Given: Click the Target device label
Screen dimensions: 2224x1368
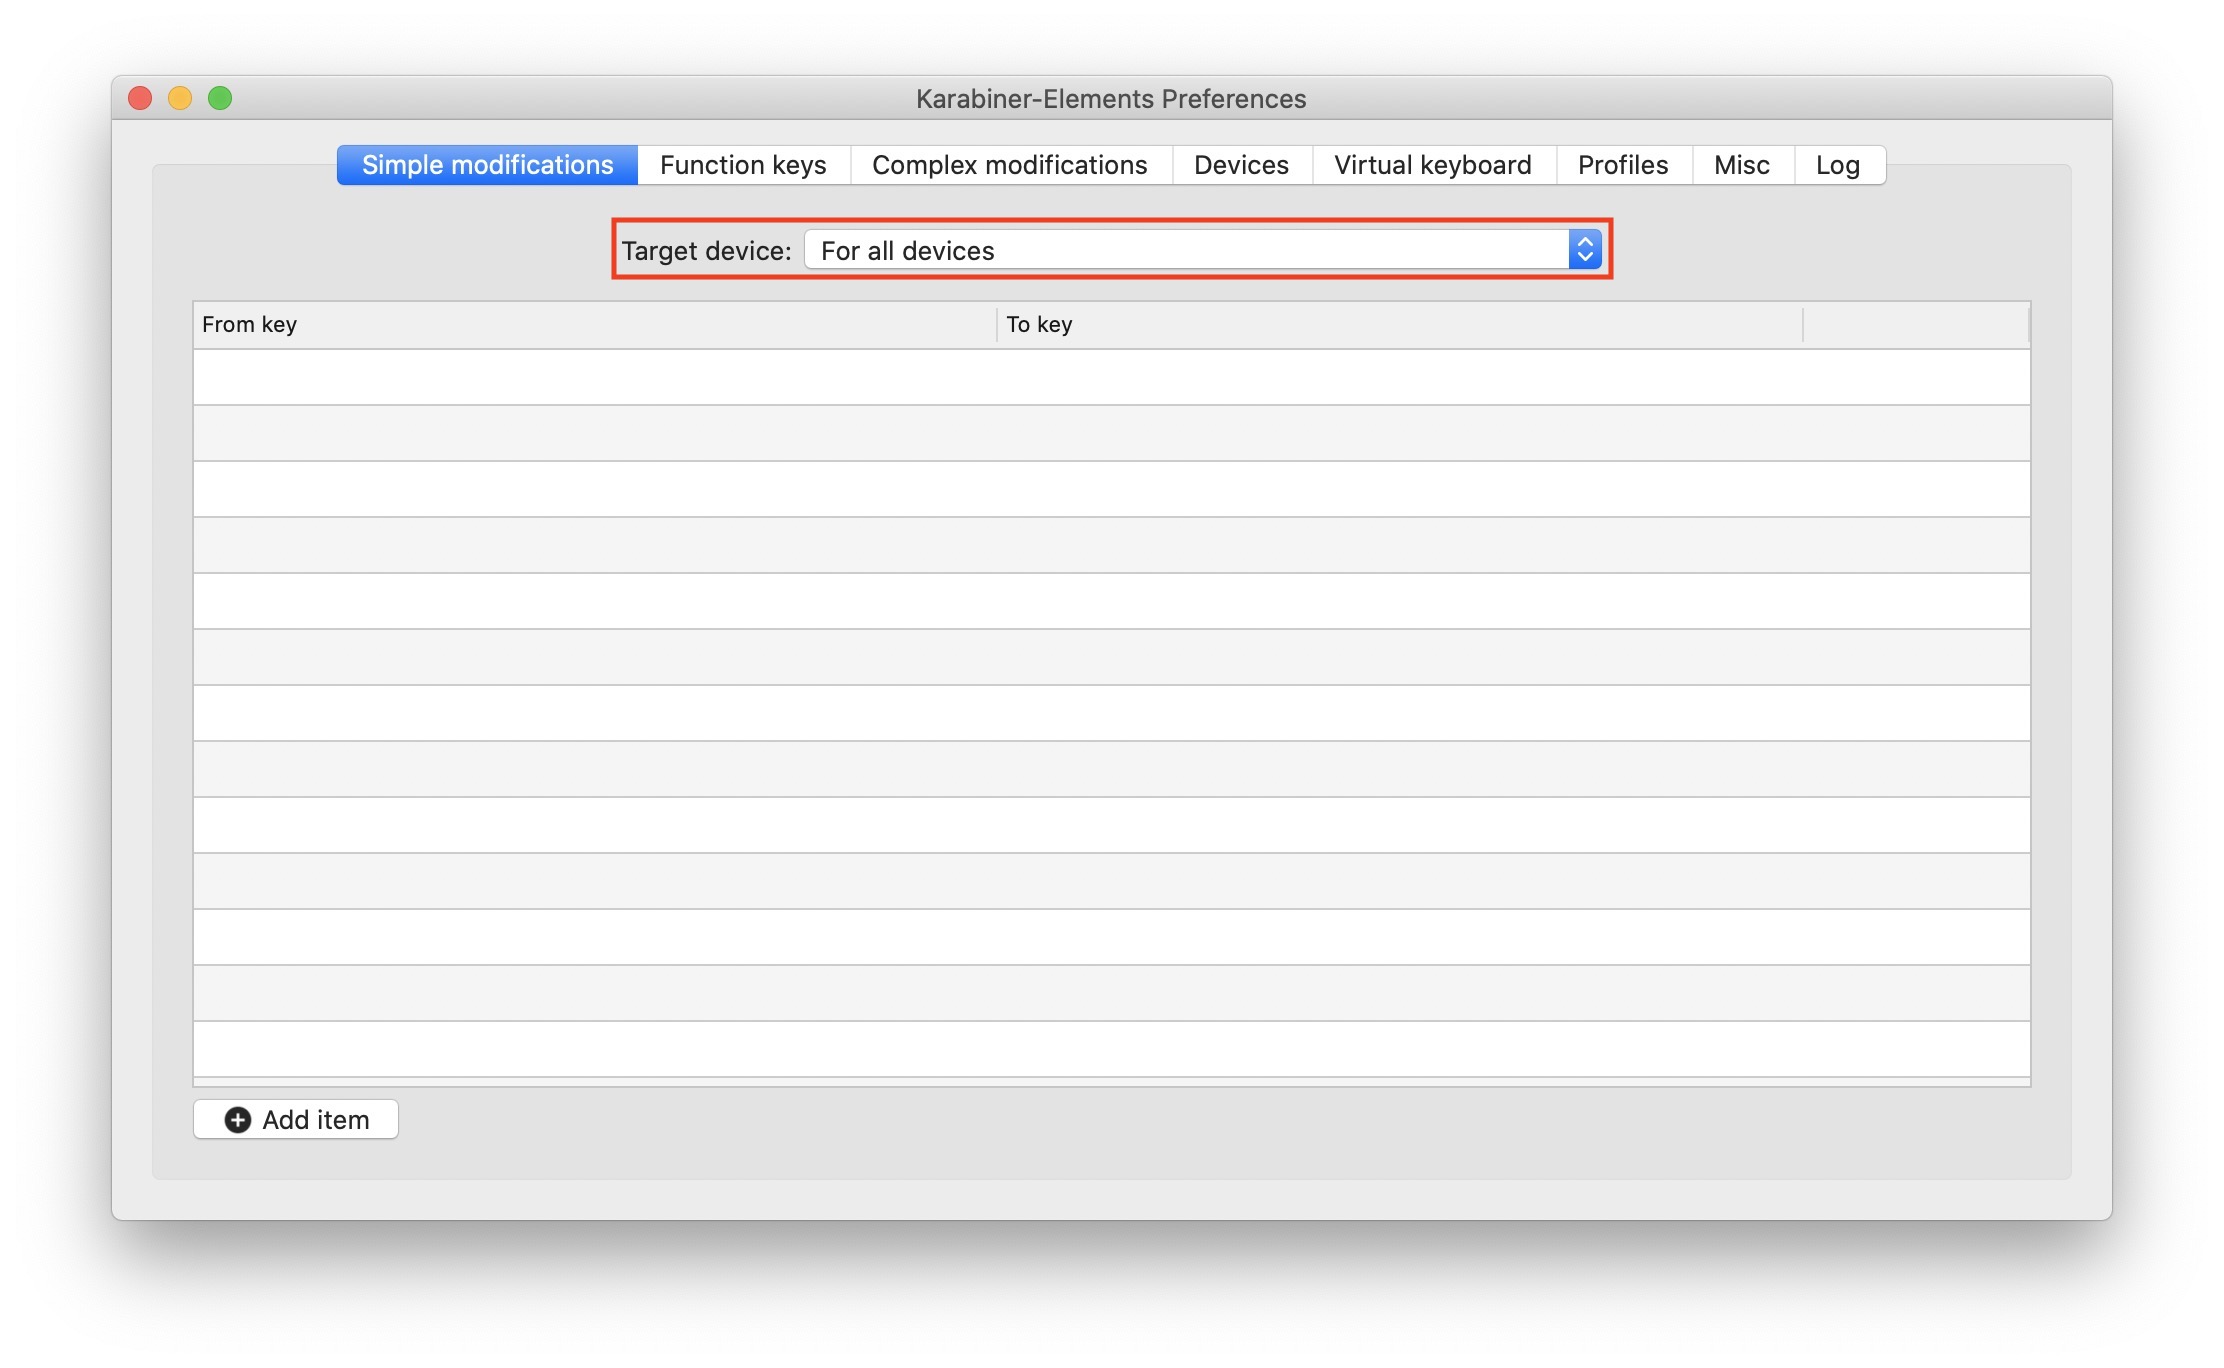Looking at the screenshot, I should point(706,250).
